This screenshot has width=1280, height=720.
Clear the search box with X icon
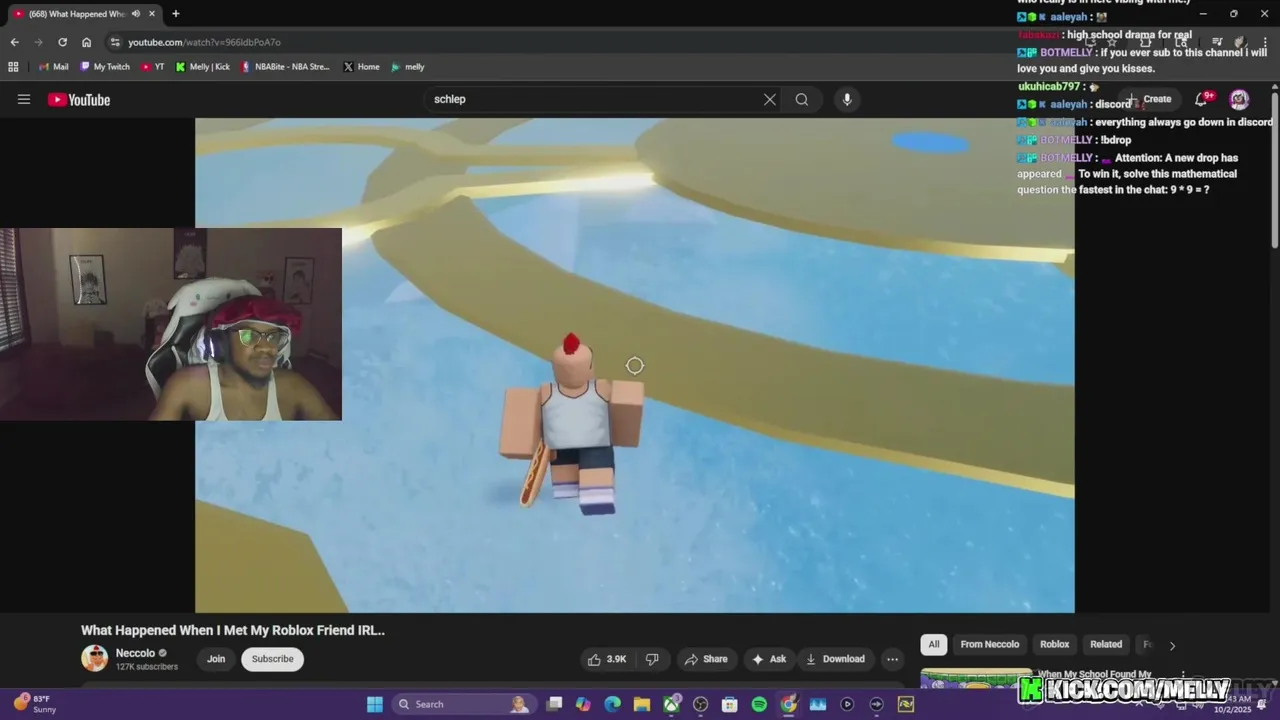tap(770, 99)
